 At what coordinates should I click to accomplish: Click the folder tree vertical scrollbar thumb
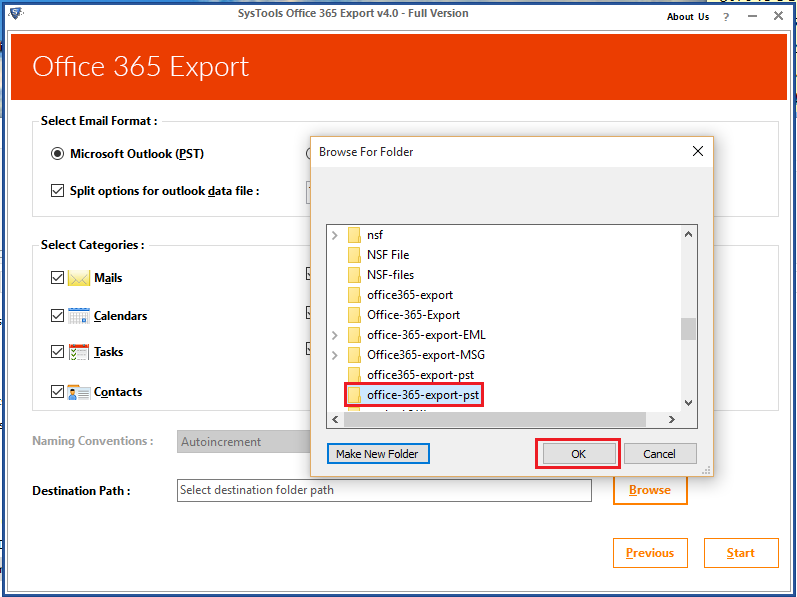pyautogui.click(x=688, y=329)
